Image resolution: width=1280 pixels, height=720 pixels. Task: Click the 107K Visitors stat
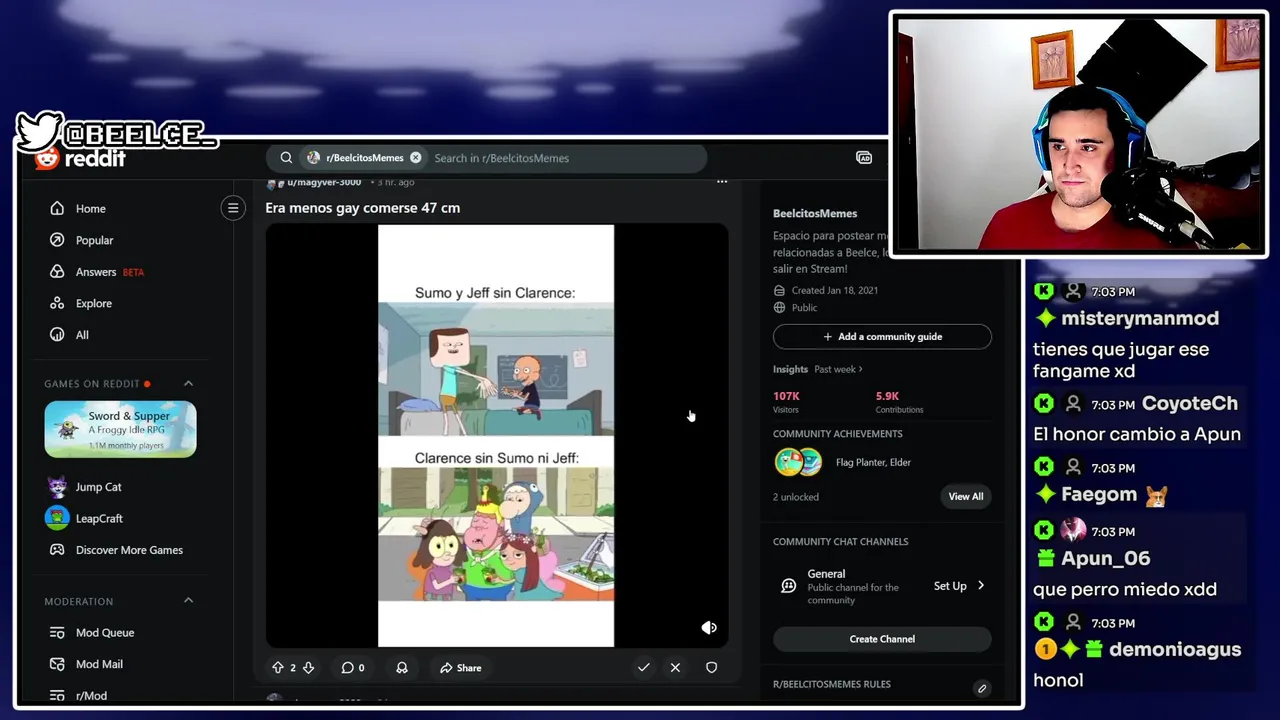pos(786,402)
